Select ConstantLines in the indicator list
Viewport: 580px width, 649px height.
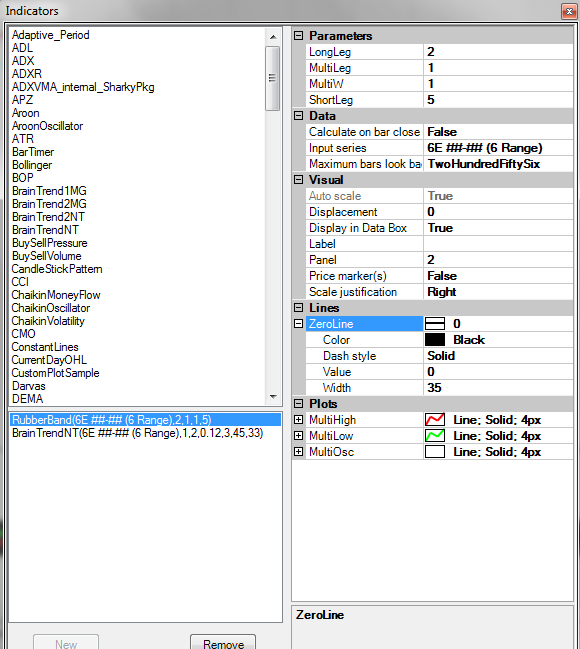[45, 347]
